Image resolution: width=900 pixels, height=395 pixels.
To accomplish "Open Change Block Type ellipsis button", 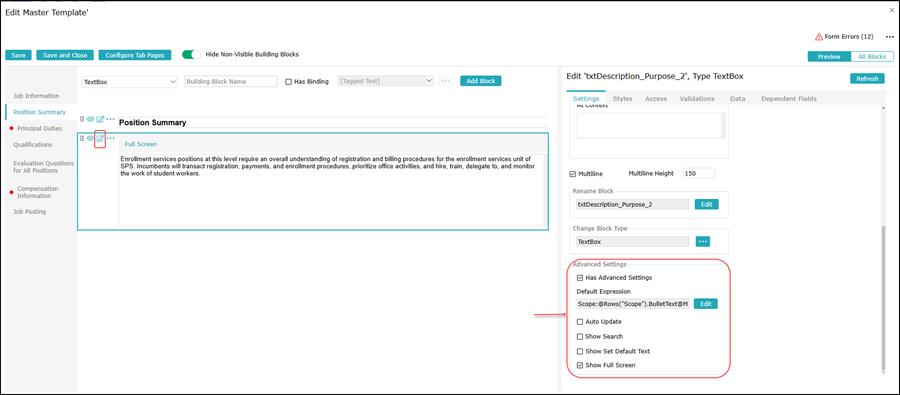I will (x=703, y=242).
